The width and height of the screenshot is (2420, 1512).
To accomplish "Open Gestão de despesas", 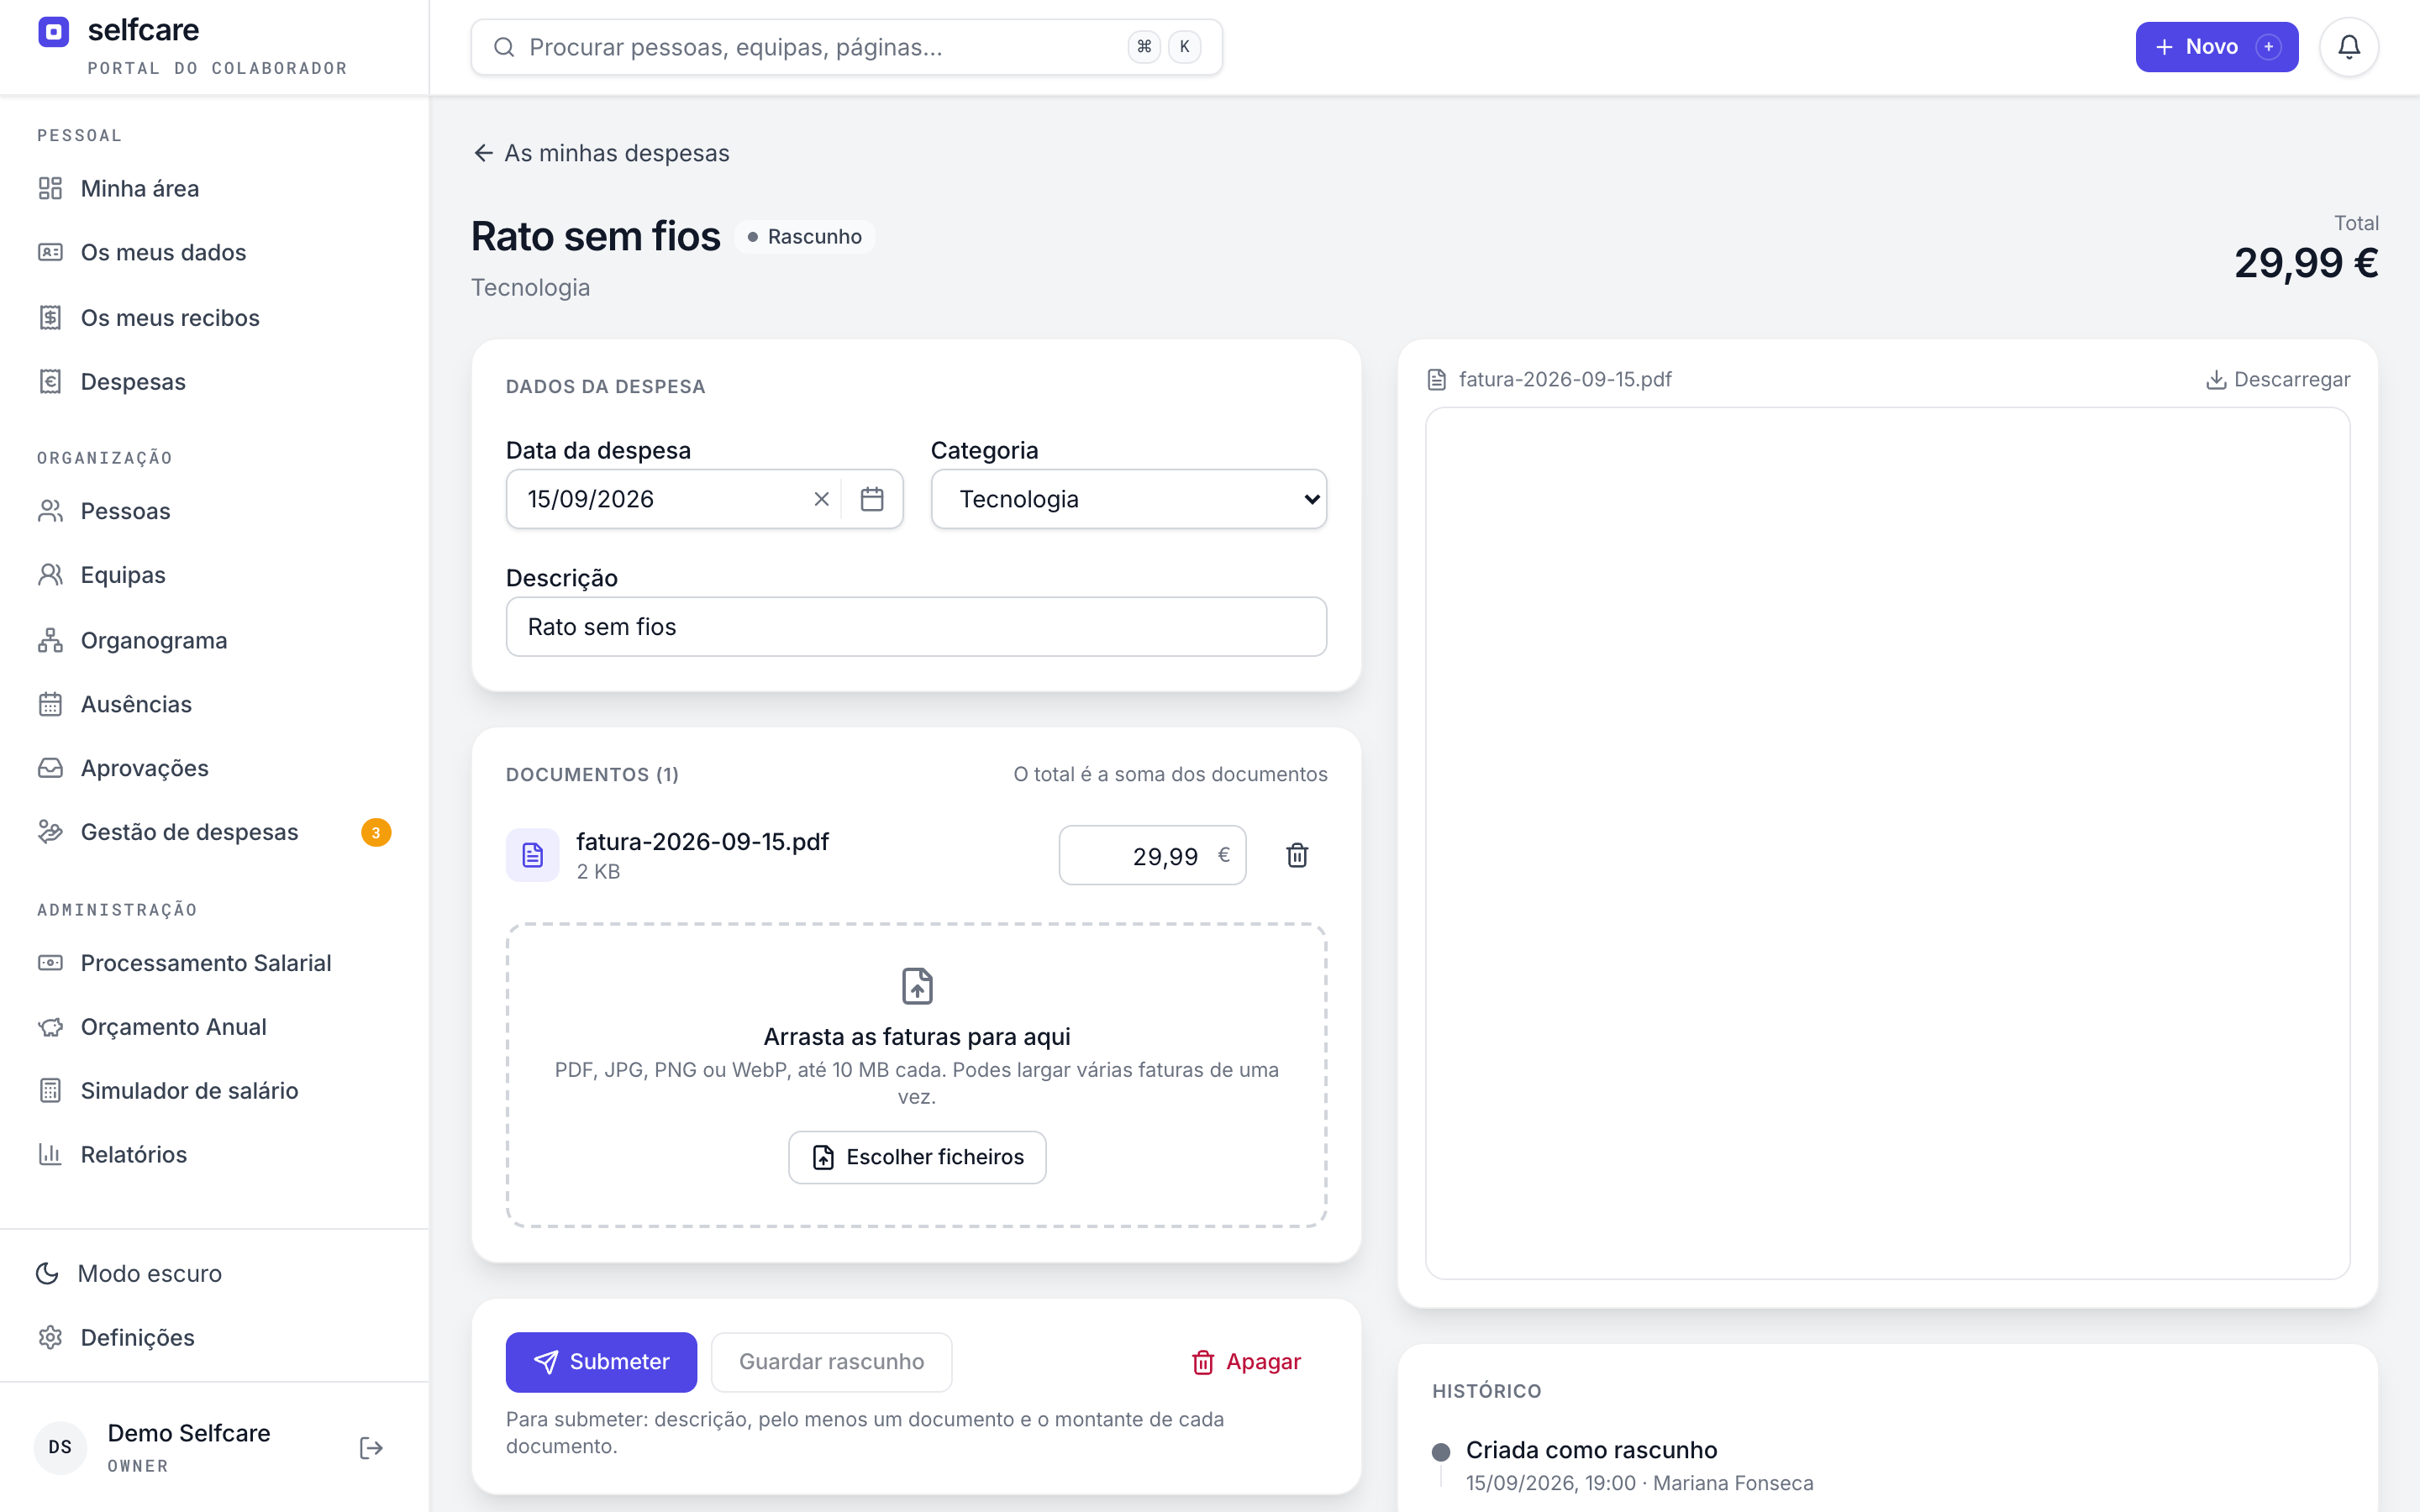I will point(214,832).
